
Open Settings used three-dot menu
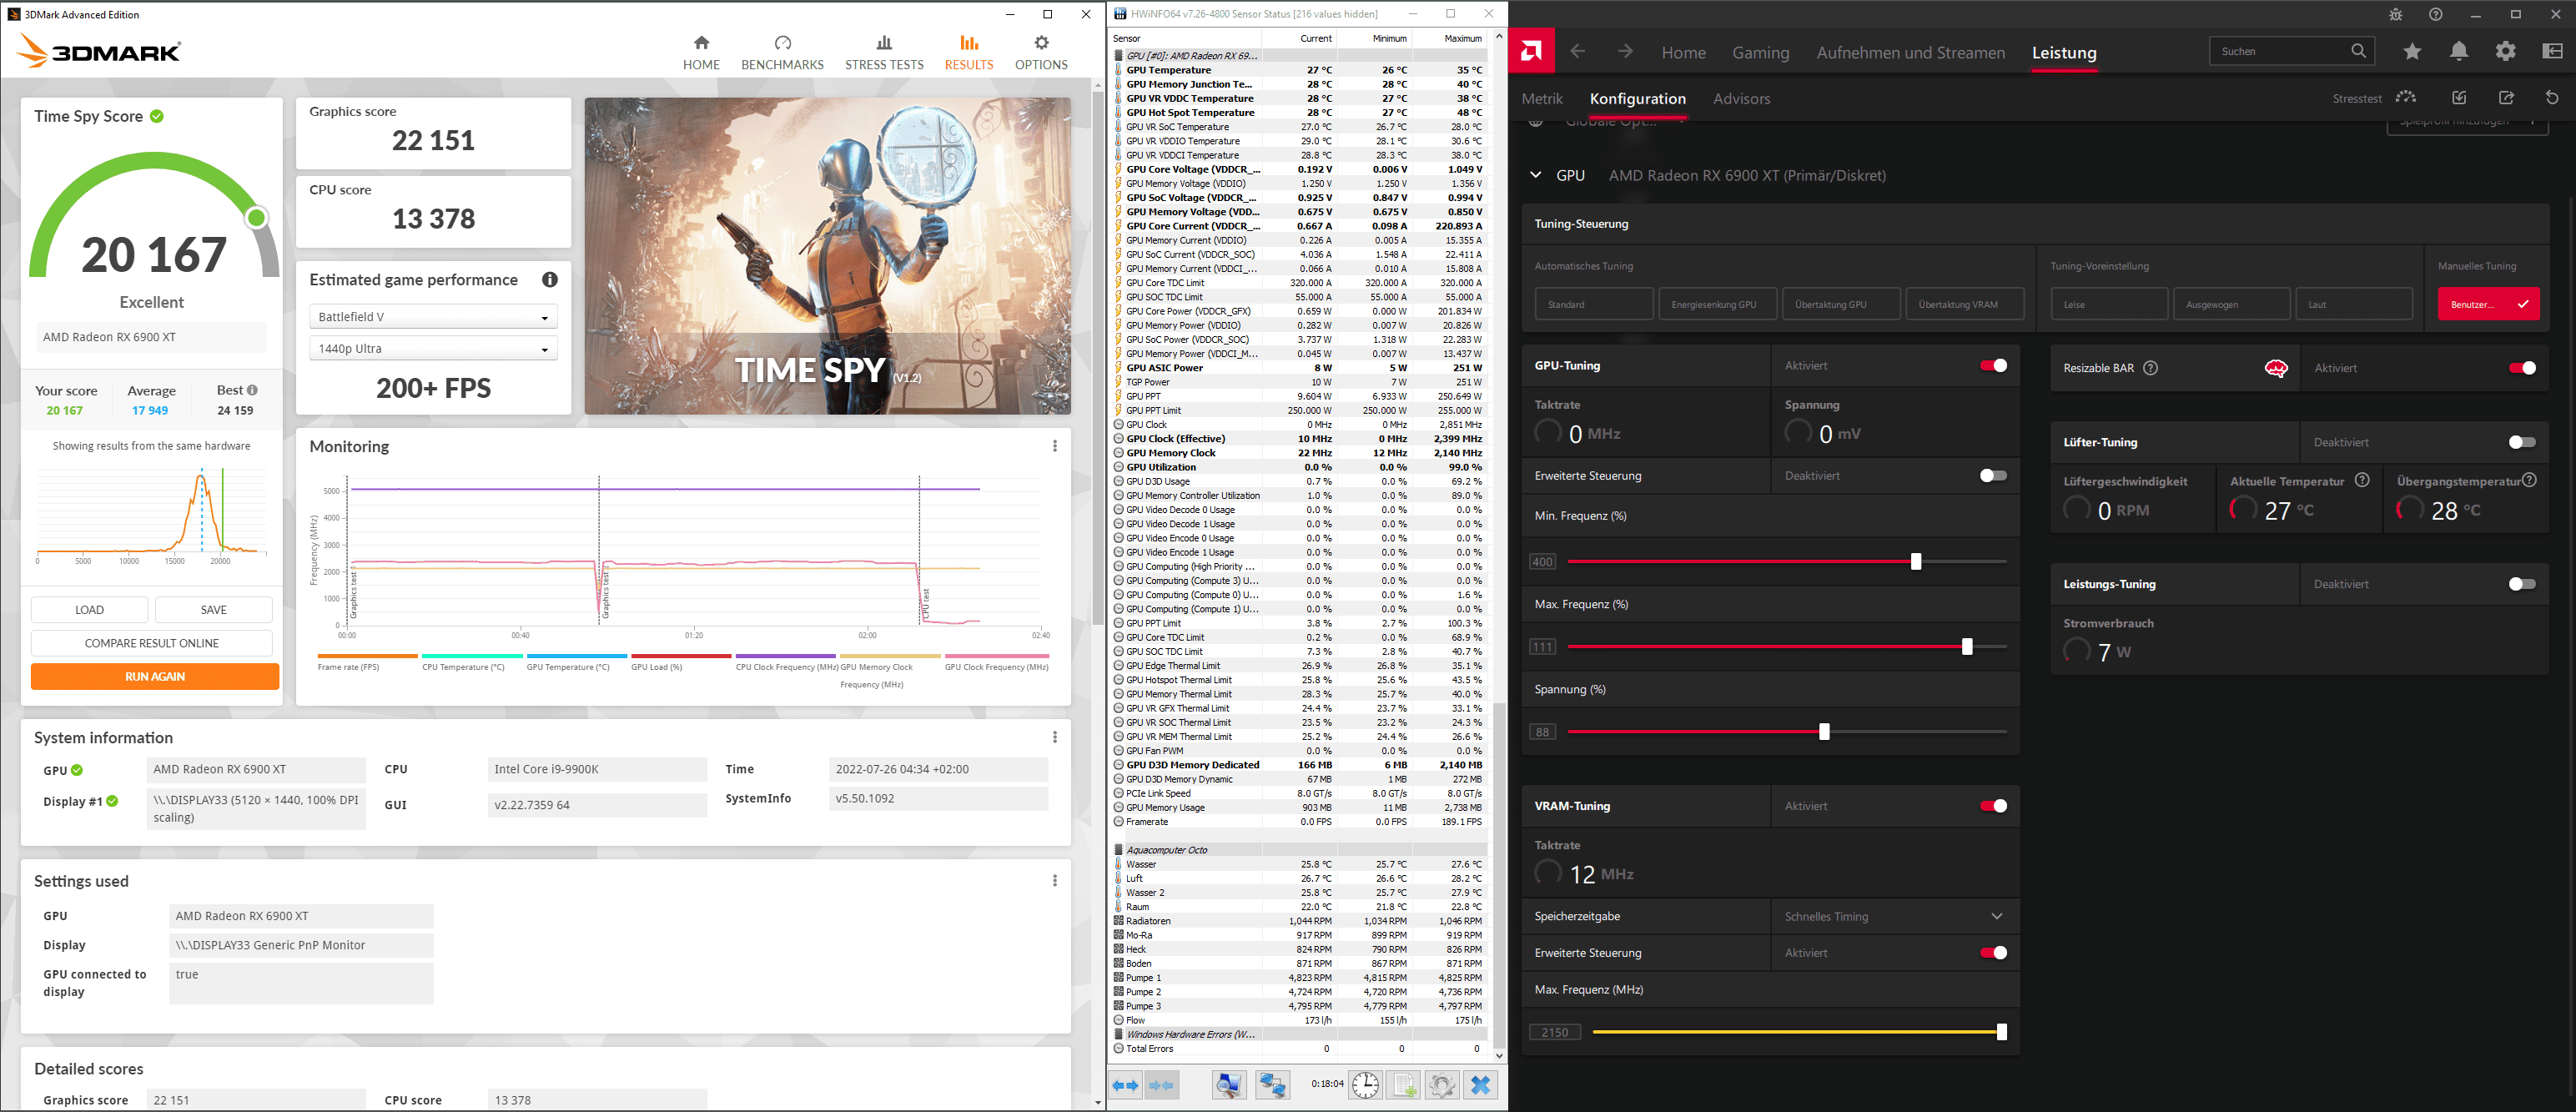coord(1054,881)
